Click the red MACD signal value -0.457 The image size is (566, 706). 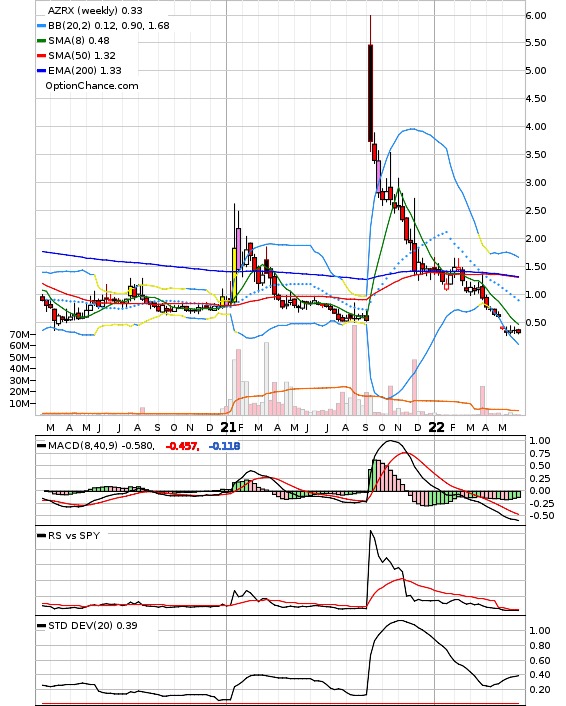(x=182, y=446)
